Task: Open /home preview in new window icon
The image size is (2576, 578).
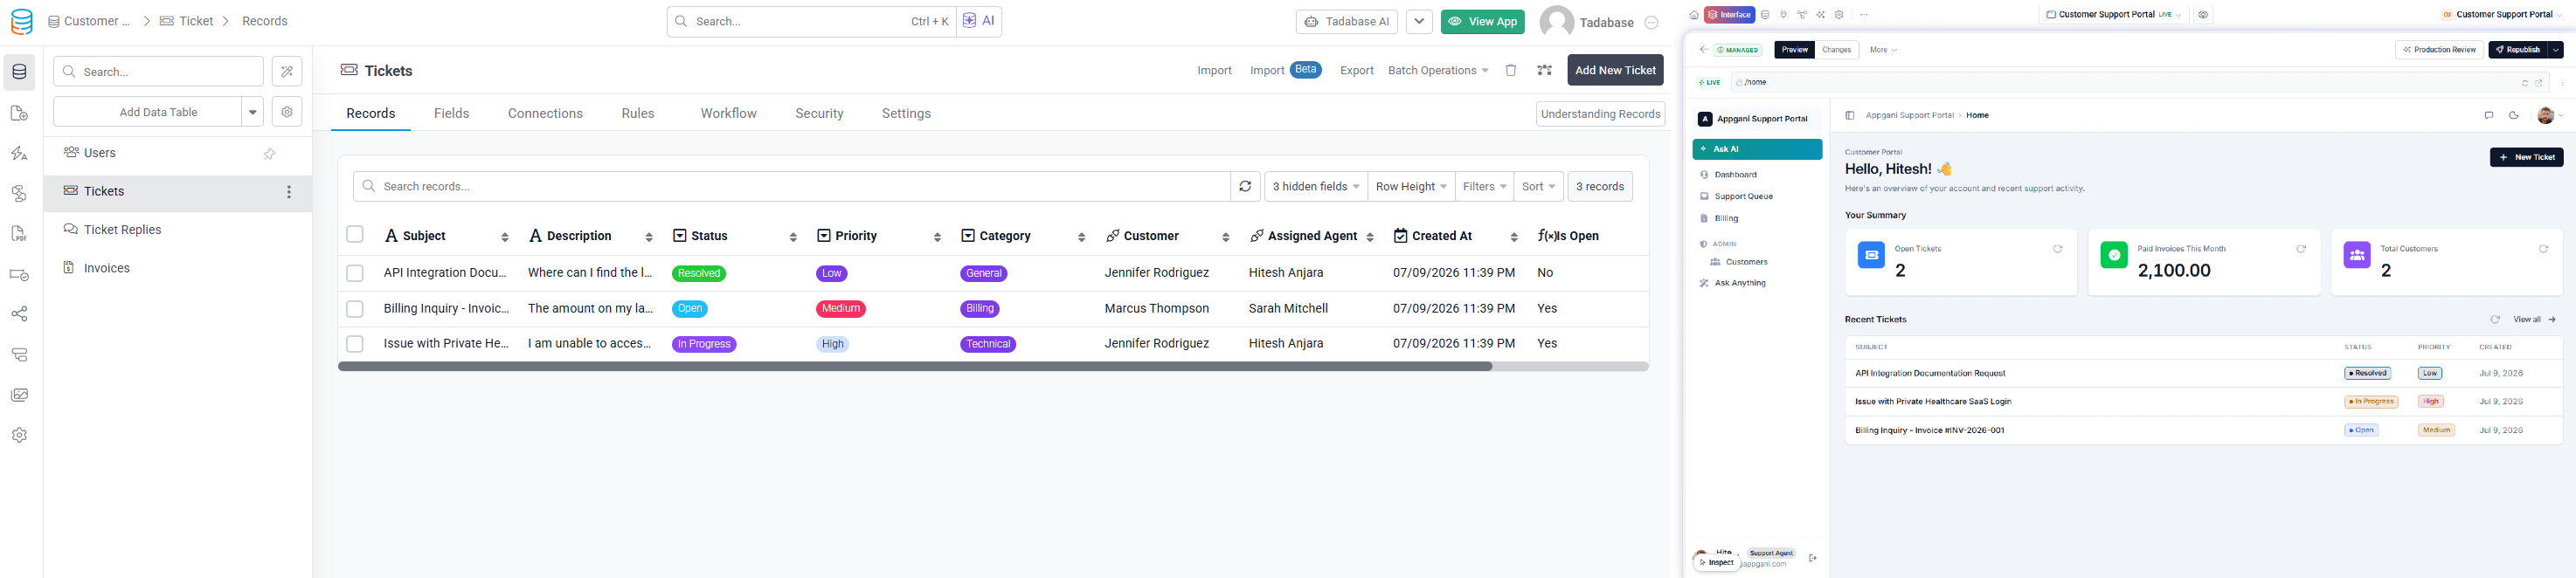Action: (2538, 83)
